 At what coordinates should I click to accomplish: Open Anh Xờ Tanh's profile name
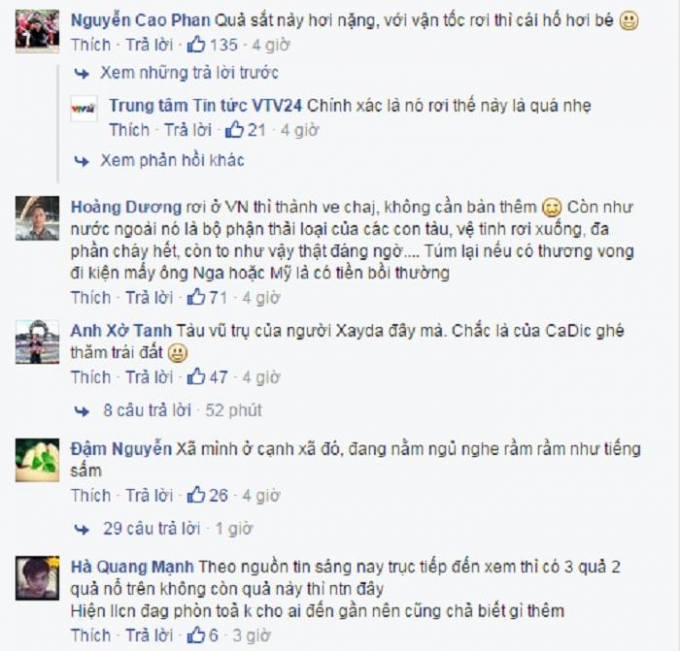[x=121, y=330]
